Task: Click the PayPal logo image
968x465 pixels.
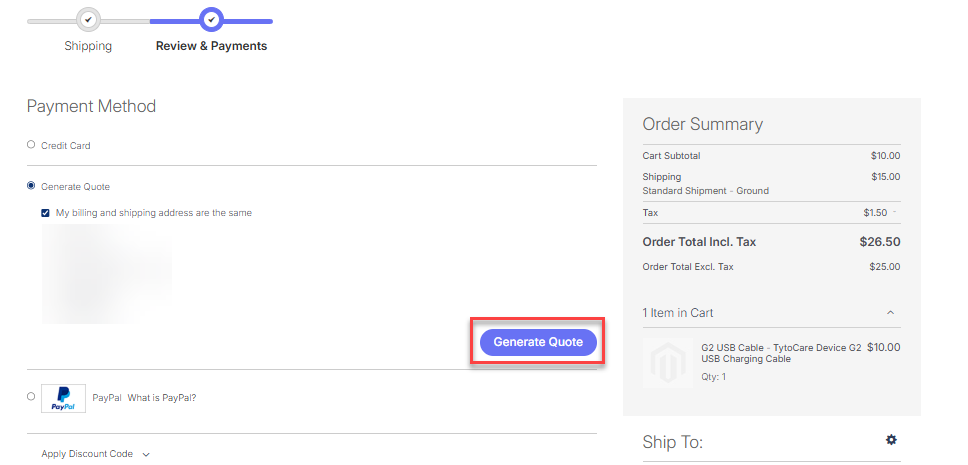Action: click(x=64, y=398)
